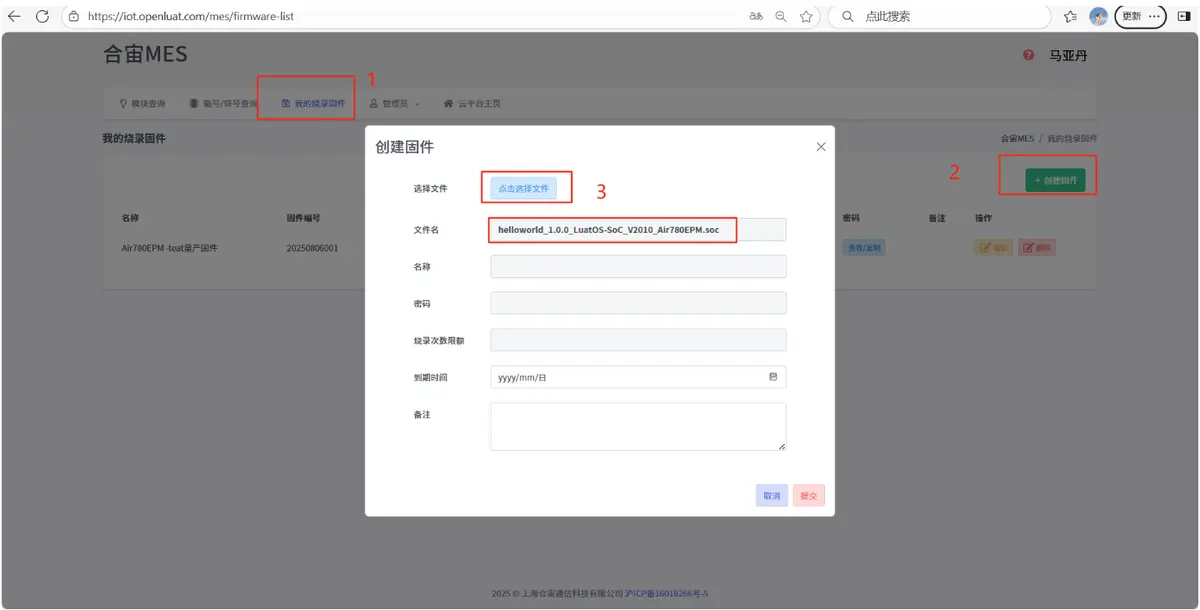
Task: Click the yellow 编辑 edit button
Action: point(994,248)
